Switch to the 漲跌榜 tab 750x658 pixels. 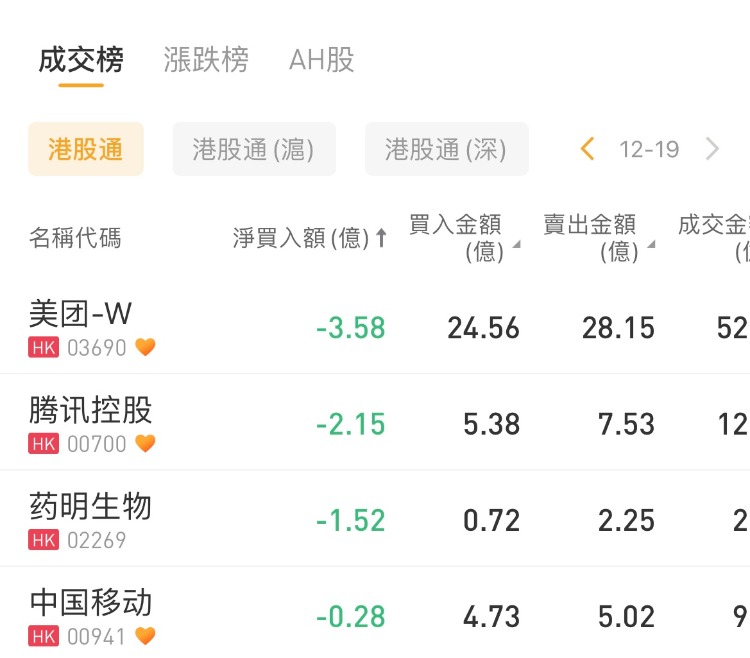click(x=206, y=60)
